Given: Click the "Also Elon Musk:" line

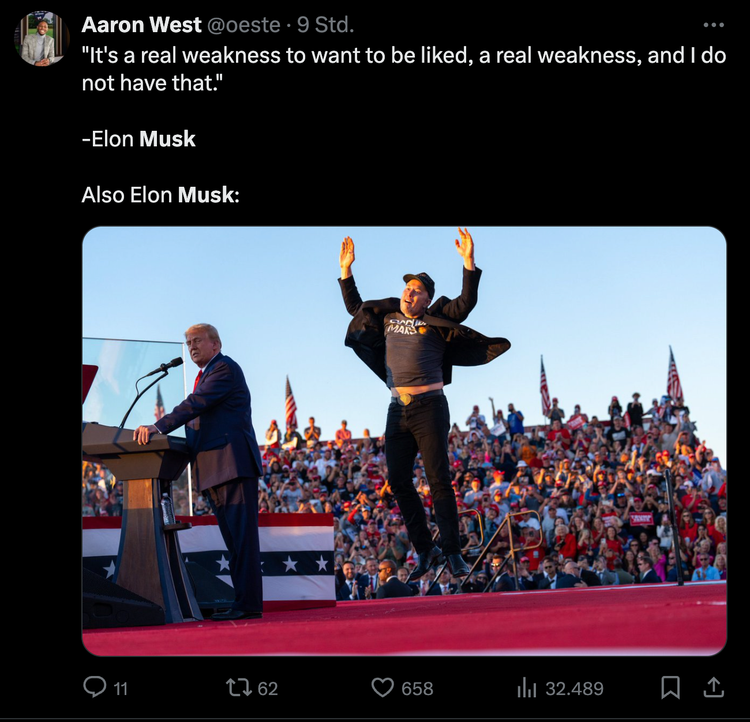Looking at the screenshot, I should point(160,195).
